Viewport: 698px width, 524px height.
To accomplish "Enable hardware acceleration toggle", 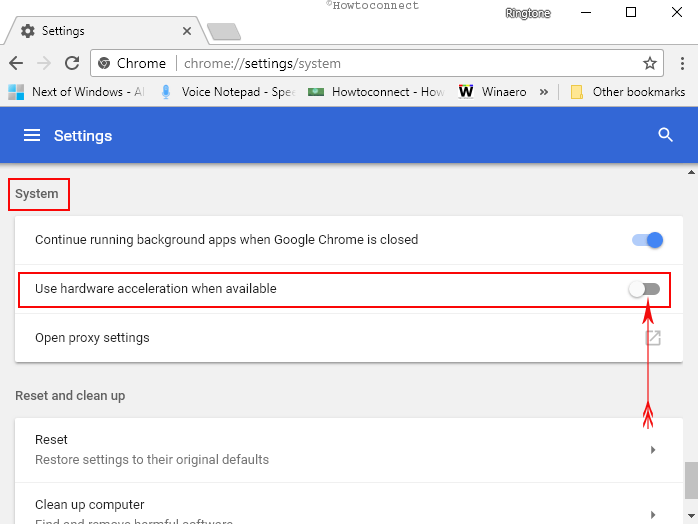I will 644,289.
